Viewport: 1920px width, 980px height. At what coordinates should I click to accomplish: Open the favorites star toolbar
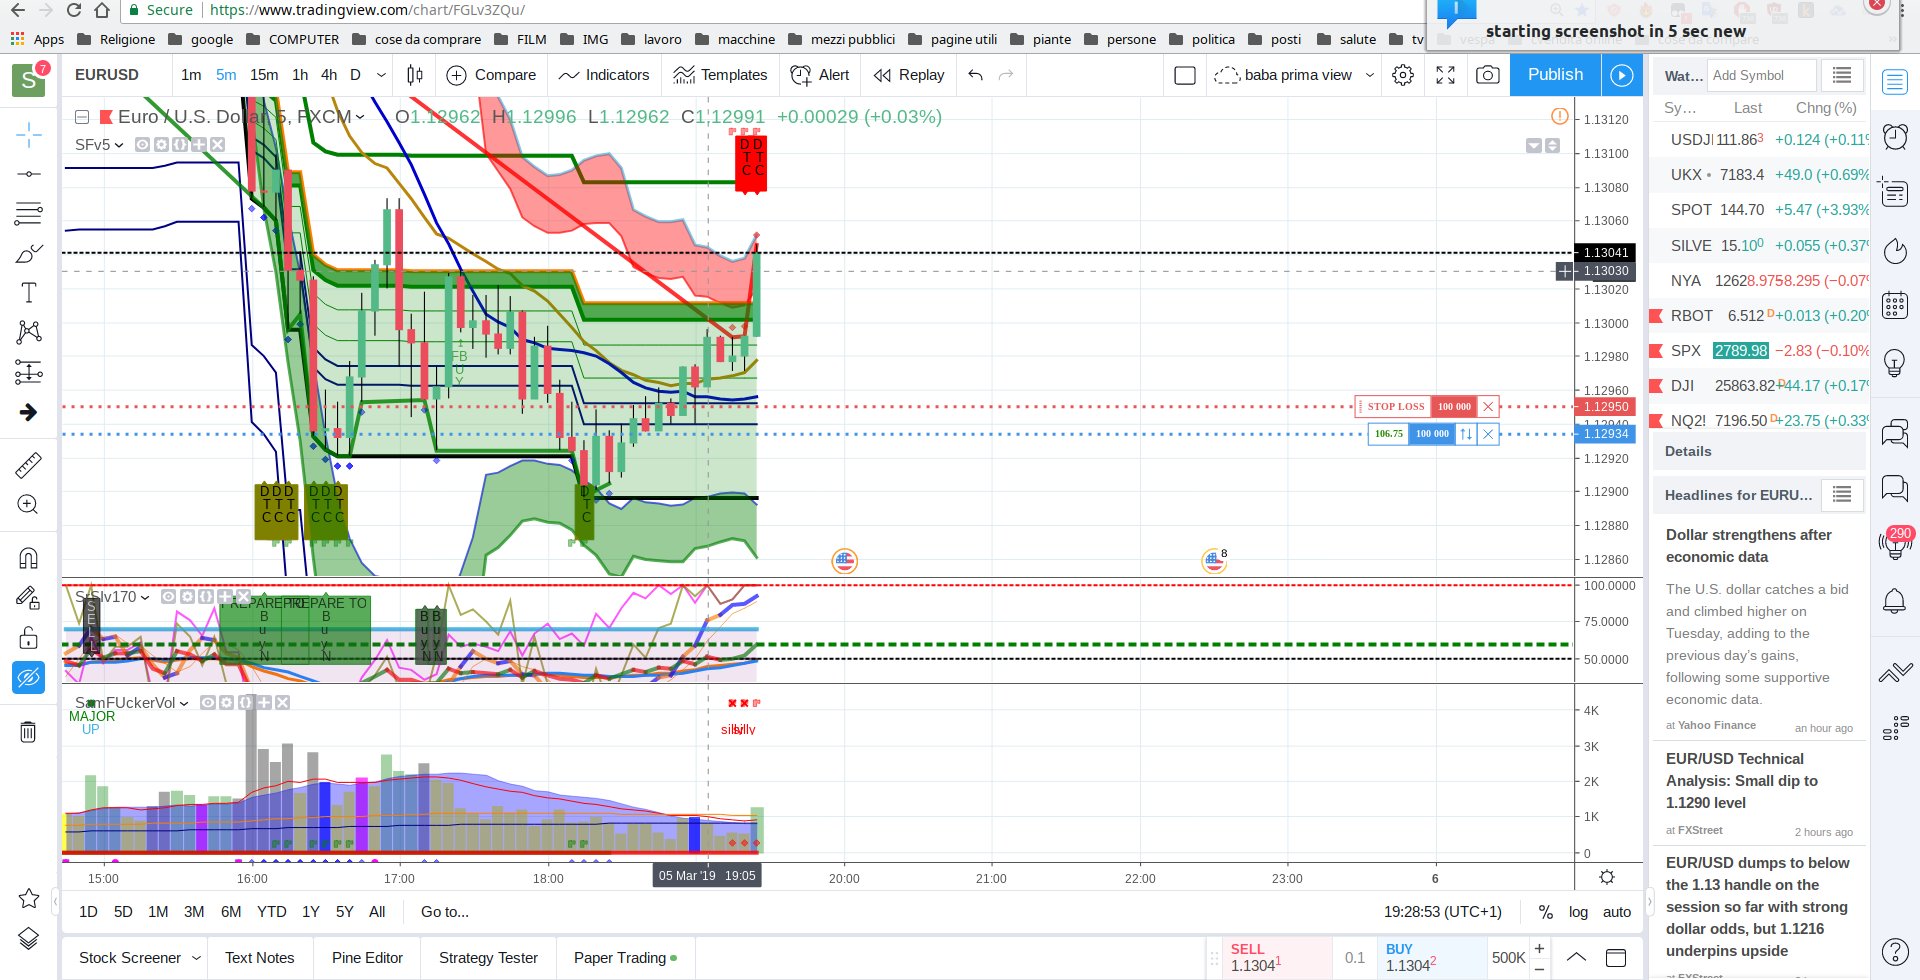[x=29, y=898]
